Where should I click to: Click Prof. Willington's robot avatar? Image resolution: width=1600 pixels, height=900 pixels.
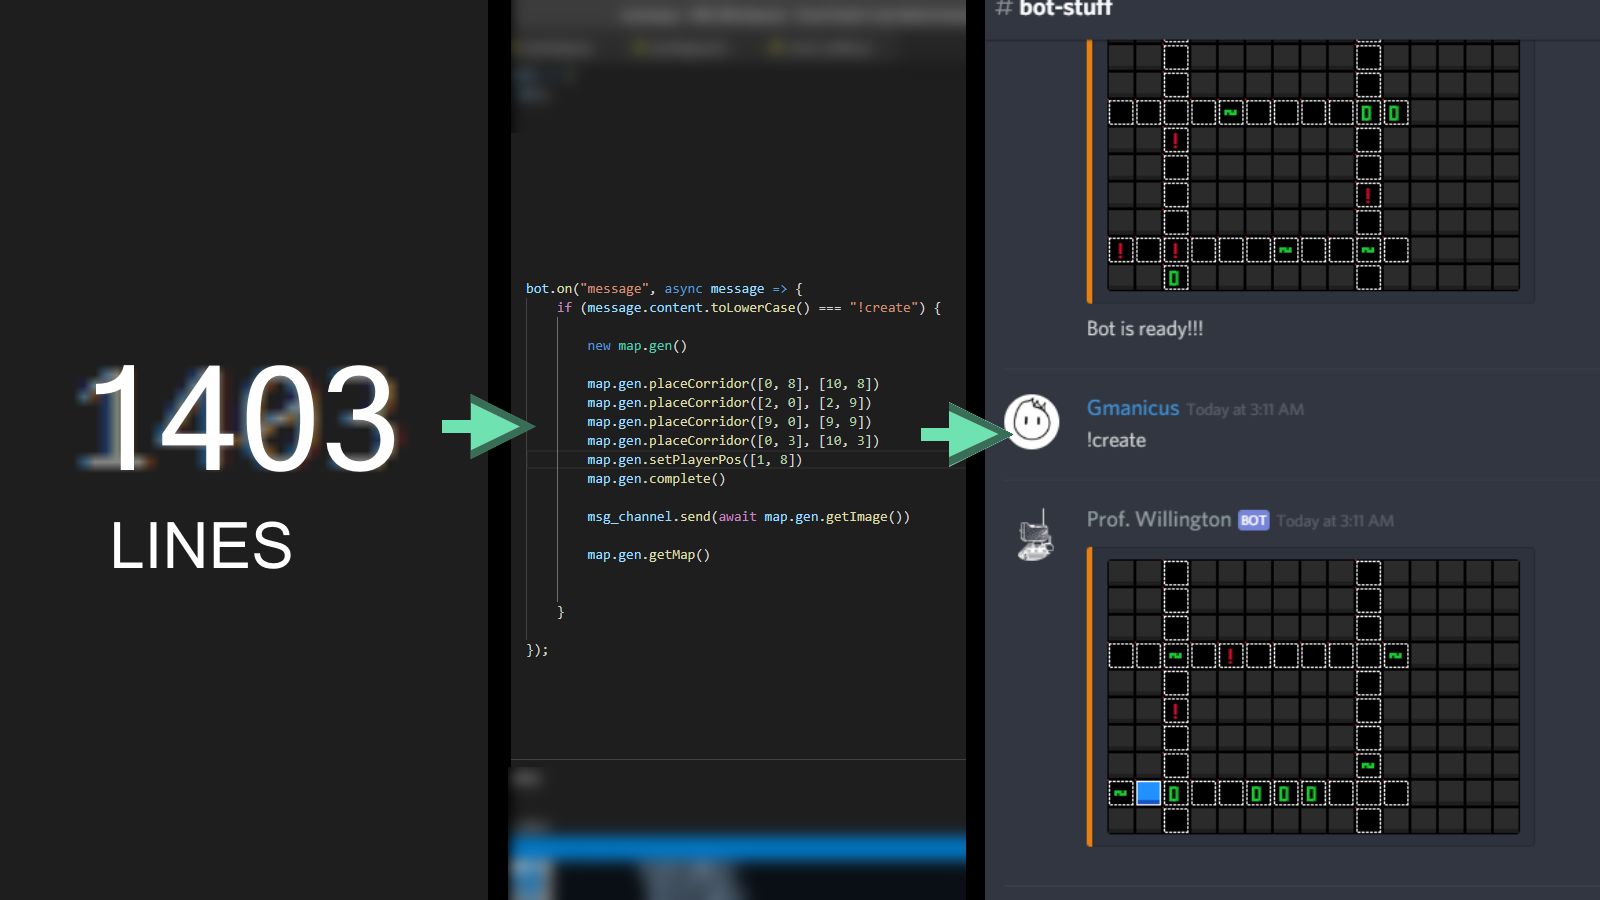coord(1035,535)
